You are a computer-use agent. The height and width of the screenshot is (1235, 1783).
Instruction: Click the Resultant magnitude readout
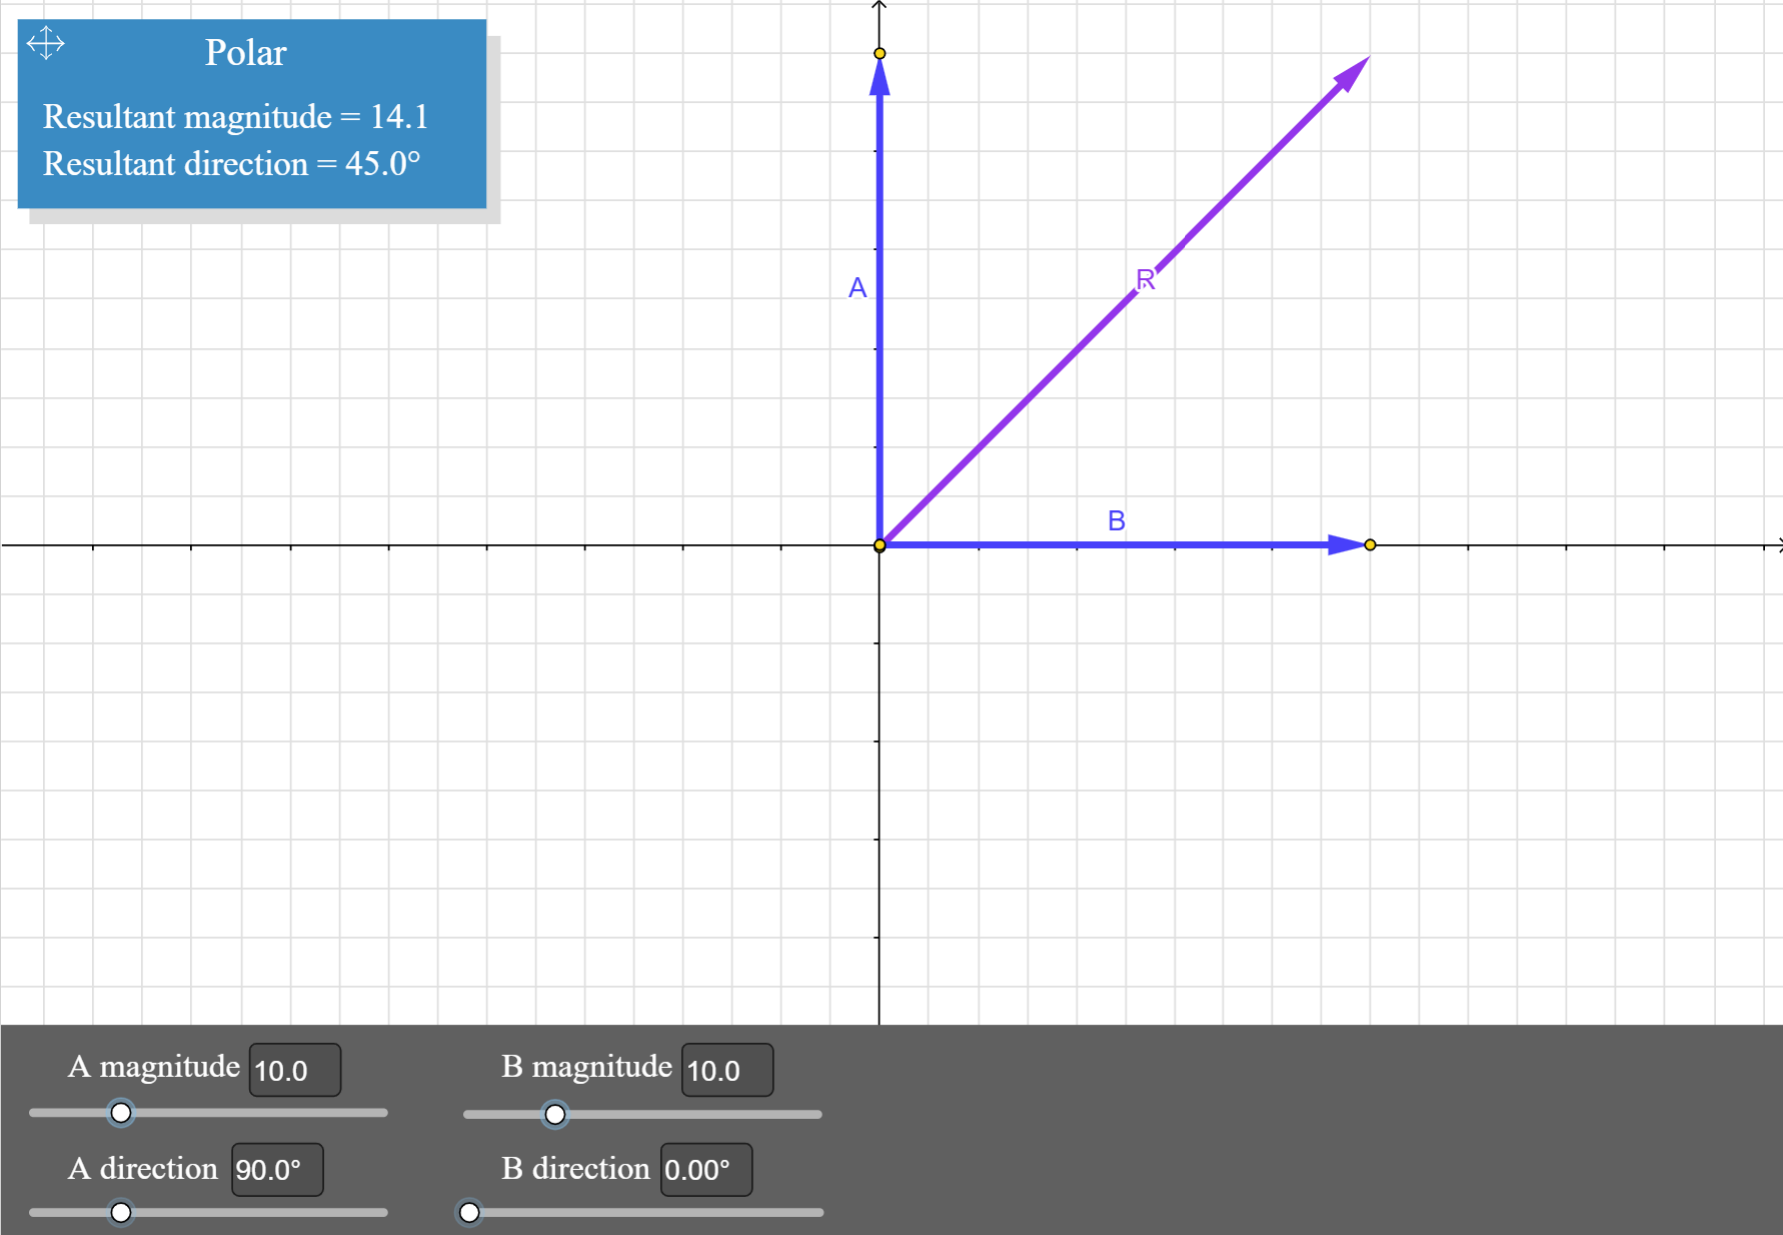pos(237,117)
